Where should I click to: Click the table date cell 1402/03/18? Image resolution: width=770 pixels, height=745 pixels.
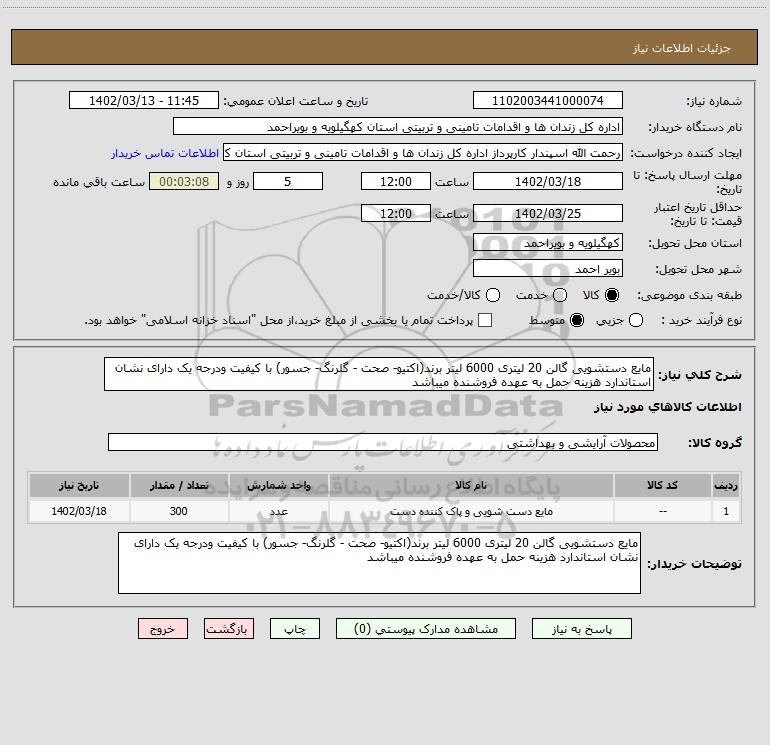pos(79,511)
